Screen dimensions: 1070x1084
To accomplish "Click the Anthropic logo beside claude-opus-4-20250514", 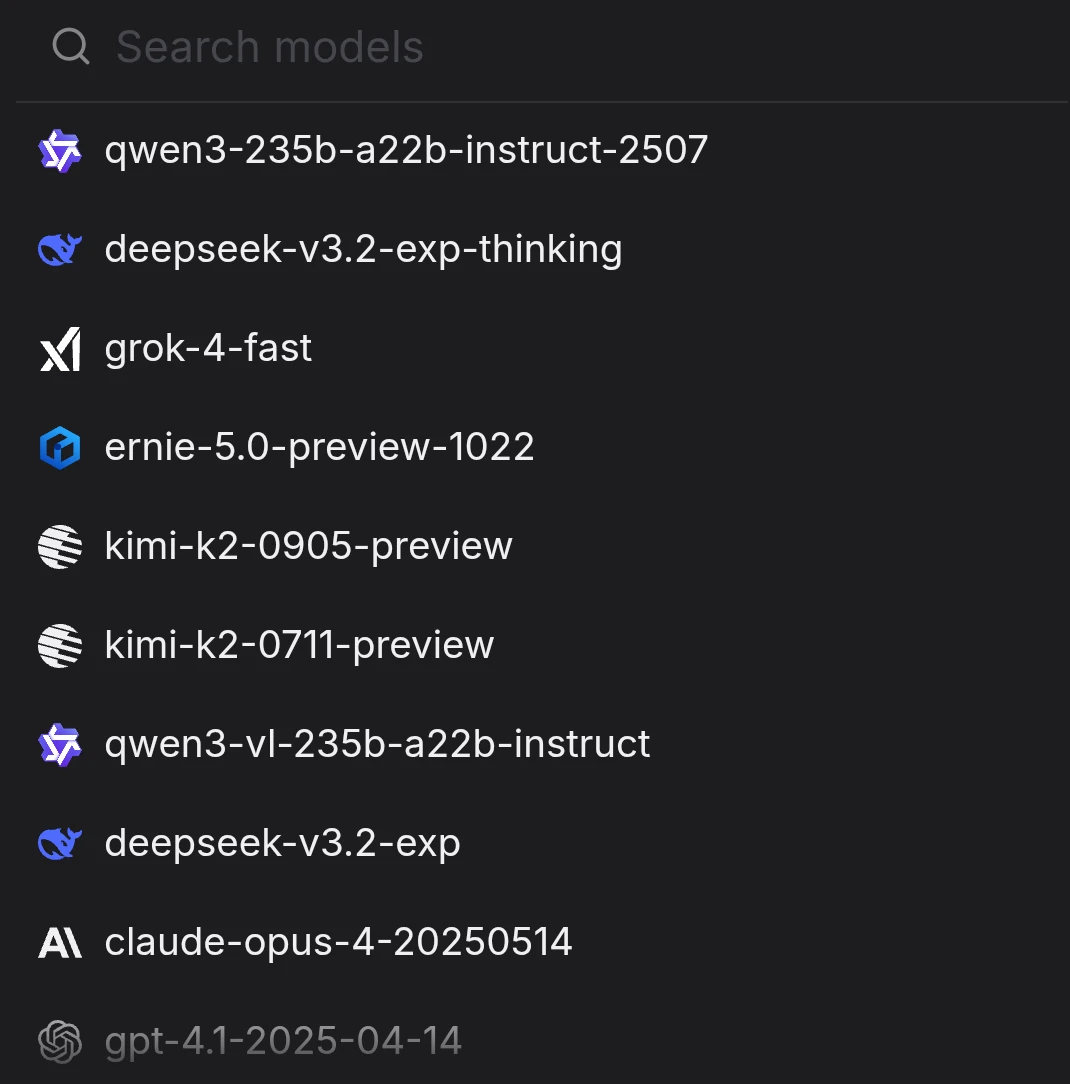I will click(x=60, y=943).
